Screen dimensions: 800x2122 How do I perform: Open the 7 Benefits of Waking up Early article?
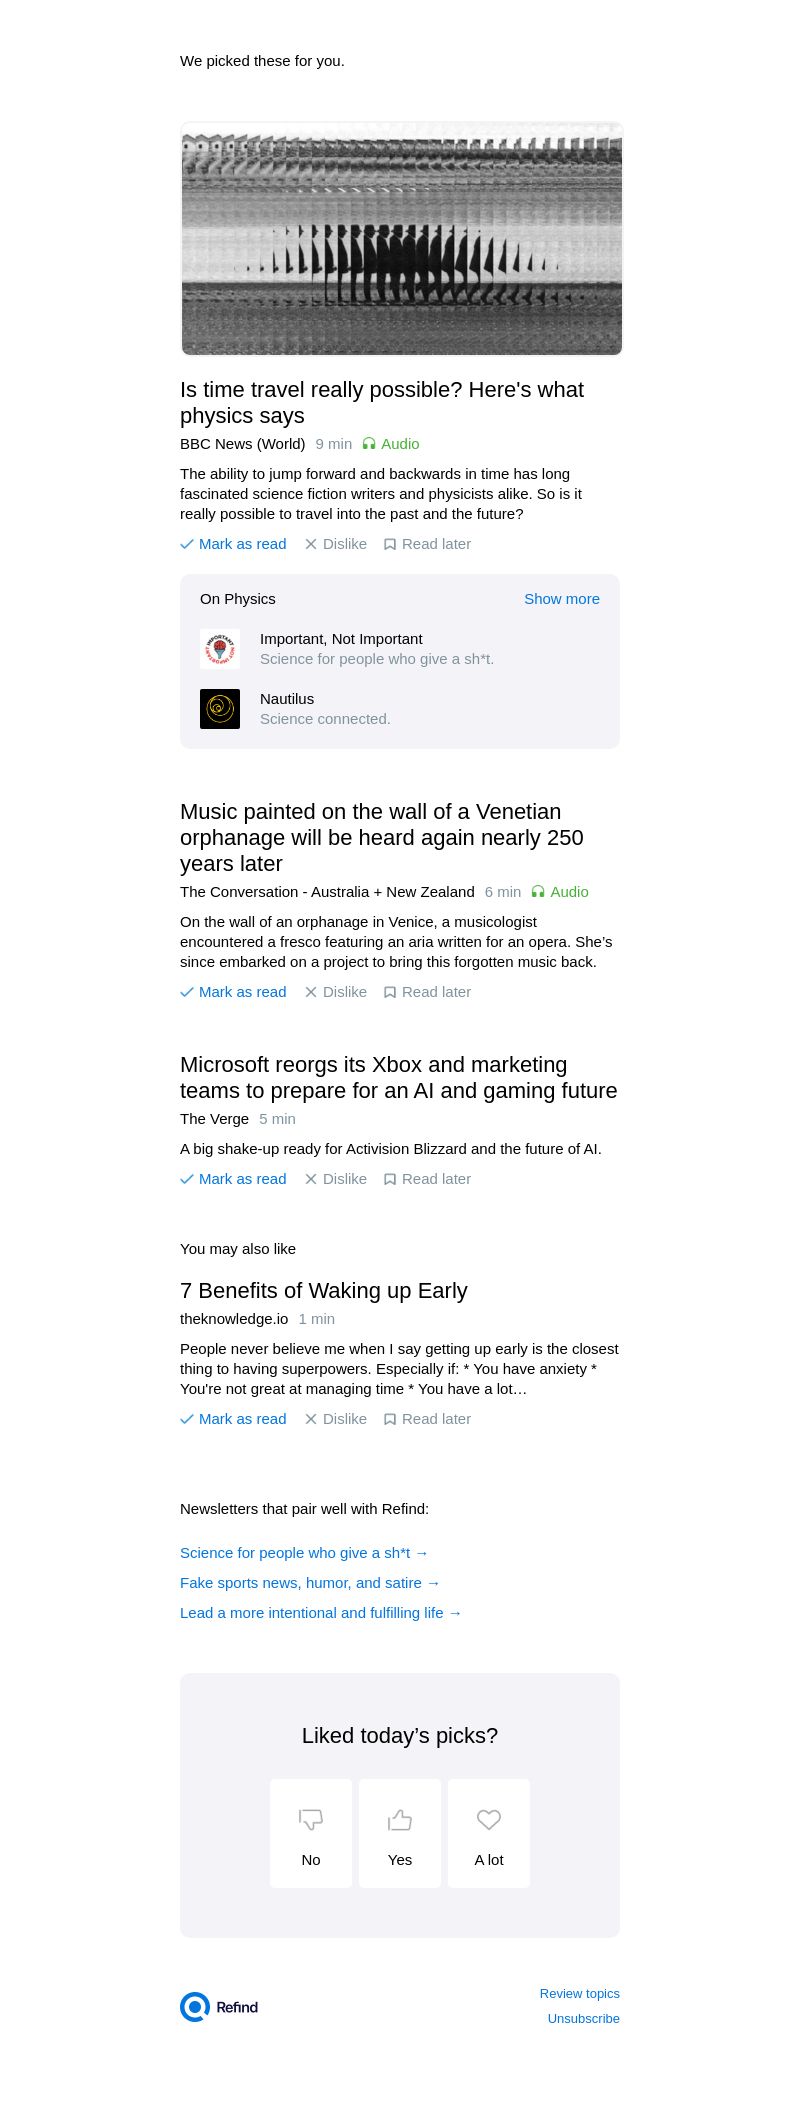point(323,1291)
